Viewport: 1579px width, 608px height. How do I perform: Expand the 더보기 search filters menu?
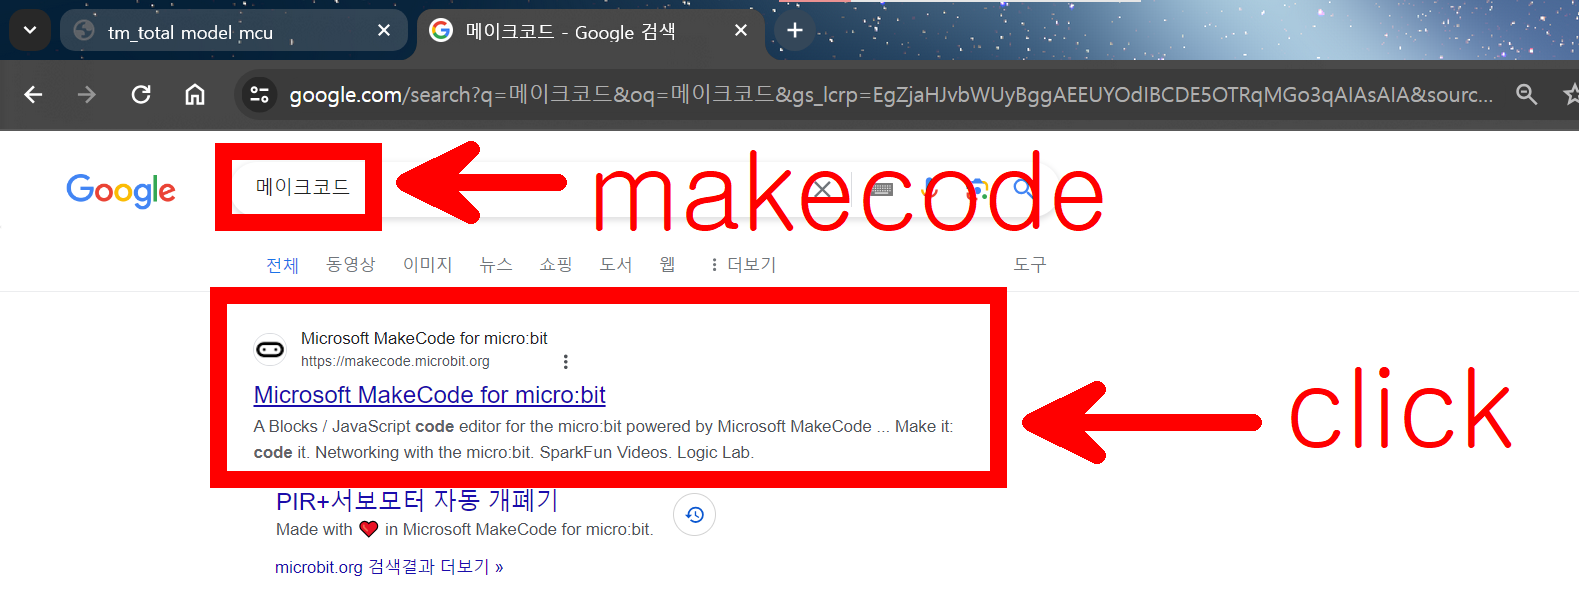point(743,265)
